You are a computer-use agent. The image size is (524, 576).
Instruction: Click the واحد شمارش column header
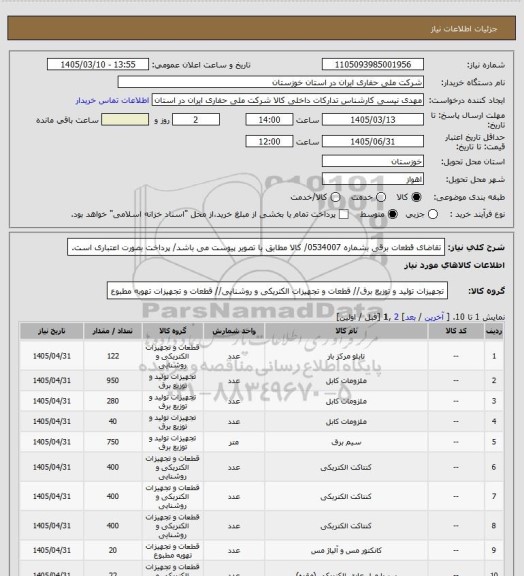coord(234,331)
